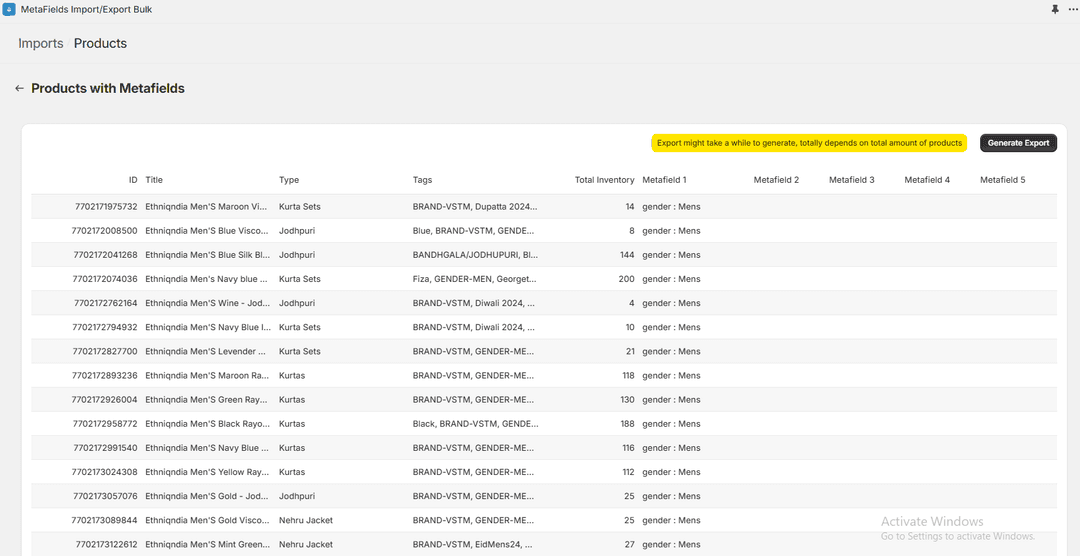Select product ID 7702173024308

pos(105,472)
